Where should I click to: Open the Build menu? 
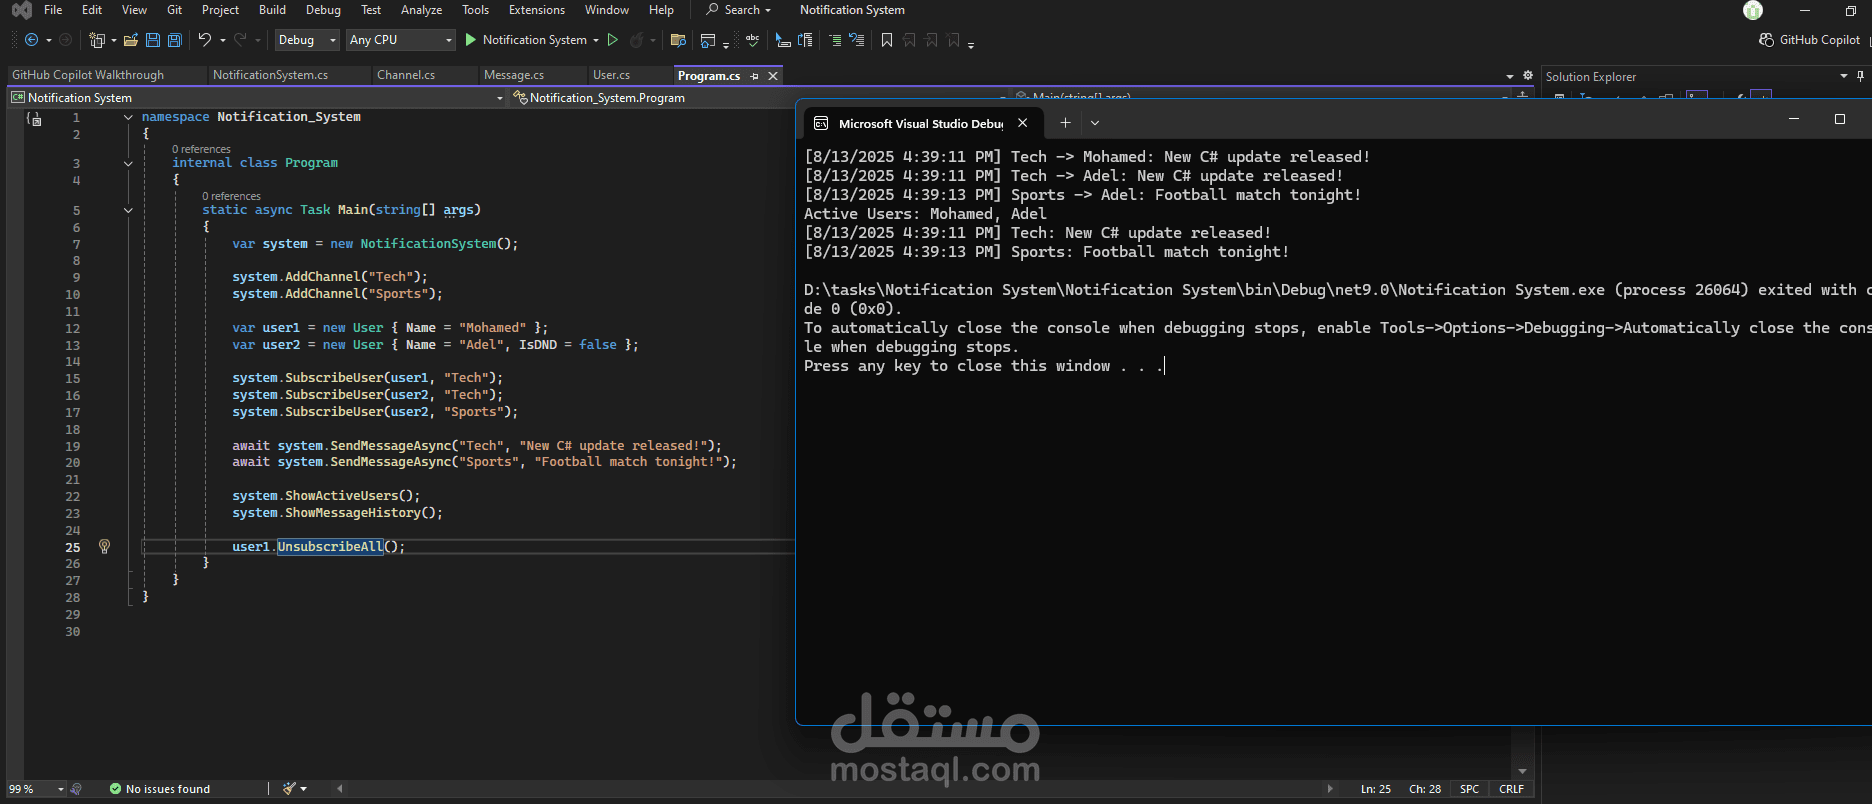point(272,10)
